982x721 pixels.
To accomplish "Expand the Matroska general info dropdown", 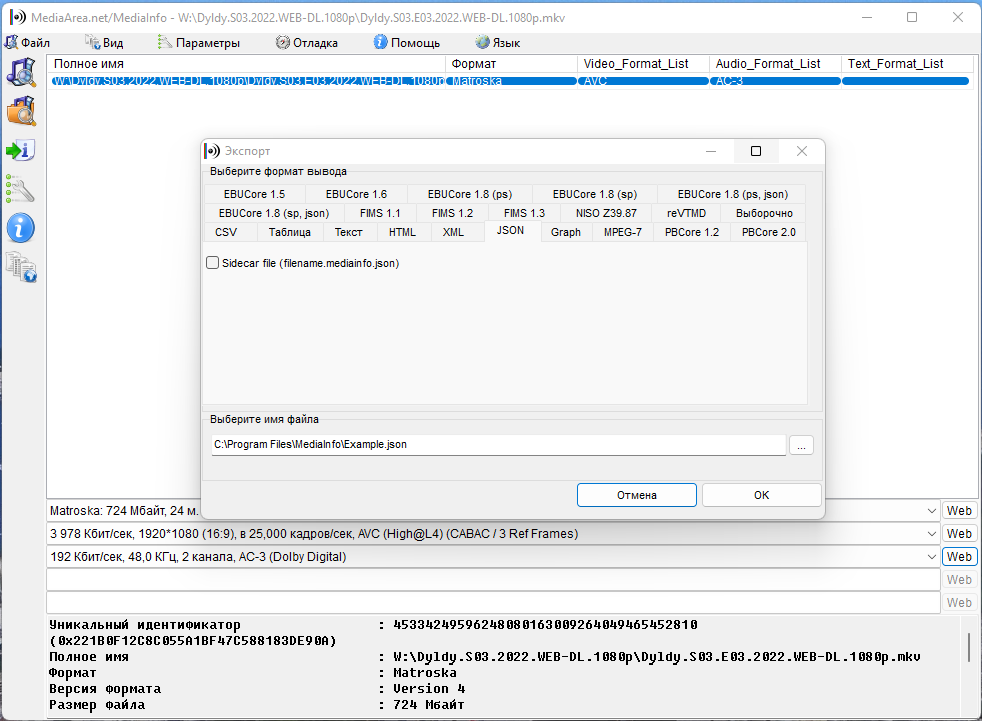I will pyautogui.click(x=932, y=511).
